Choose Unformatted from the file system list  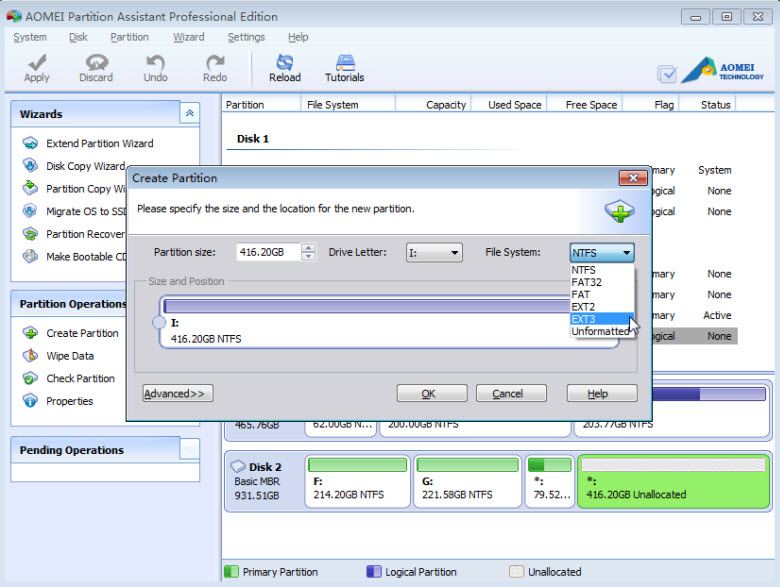pos(602,331)
